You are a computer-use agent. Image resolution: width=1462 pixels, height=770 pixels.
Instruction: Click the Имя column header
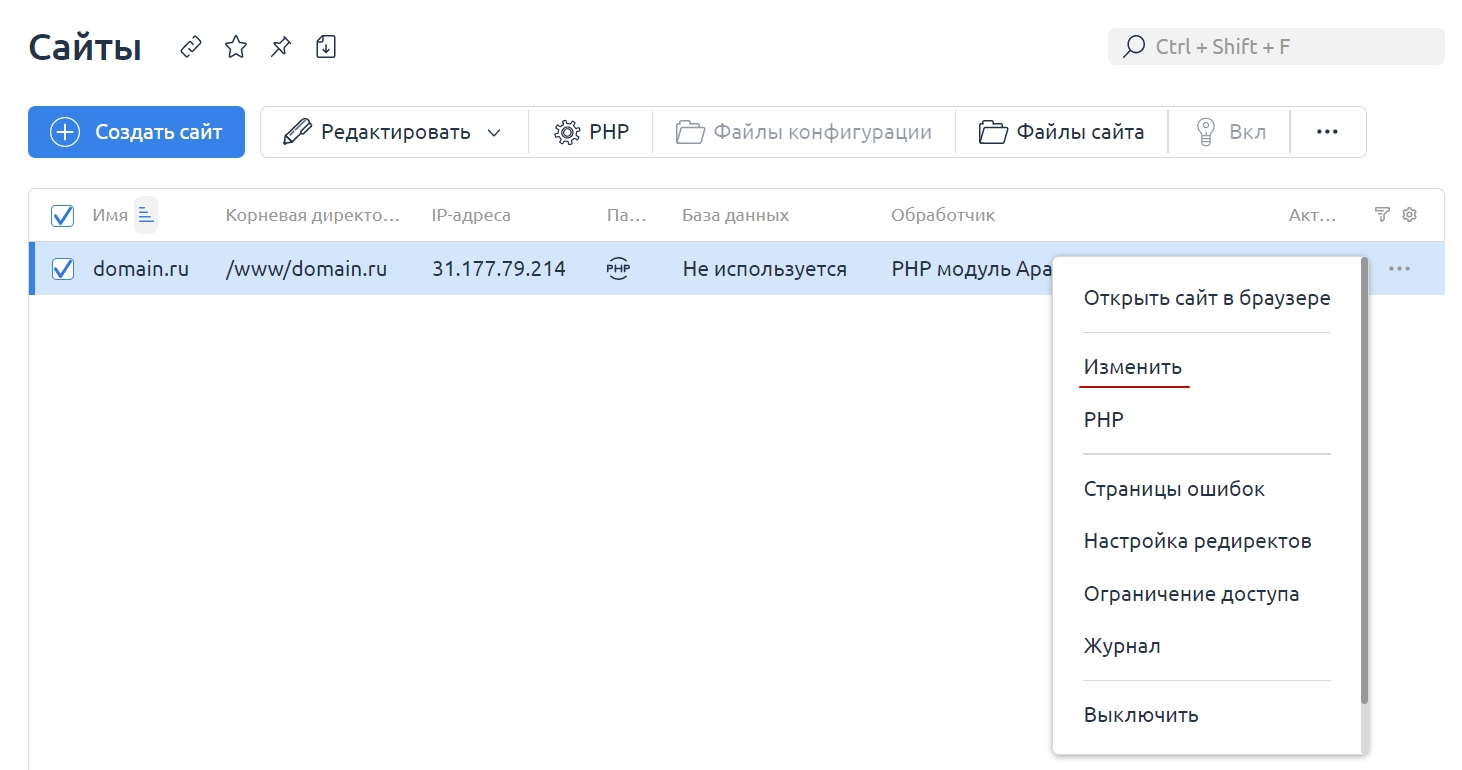click(x=110, y=215)
